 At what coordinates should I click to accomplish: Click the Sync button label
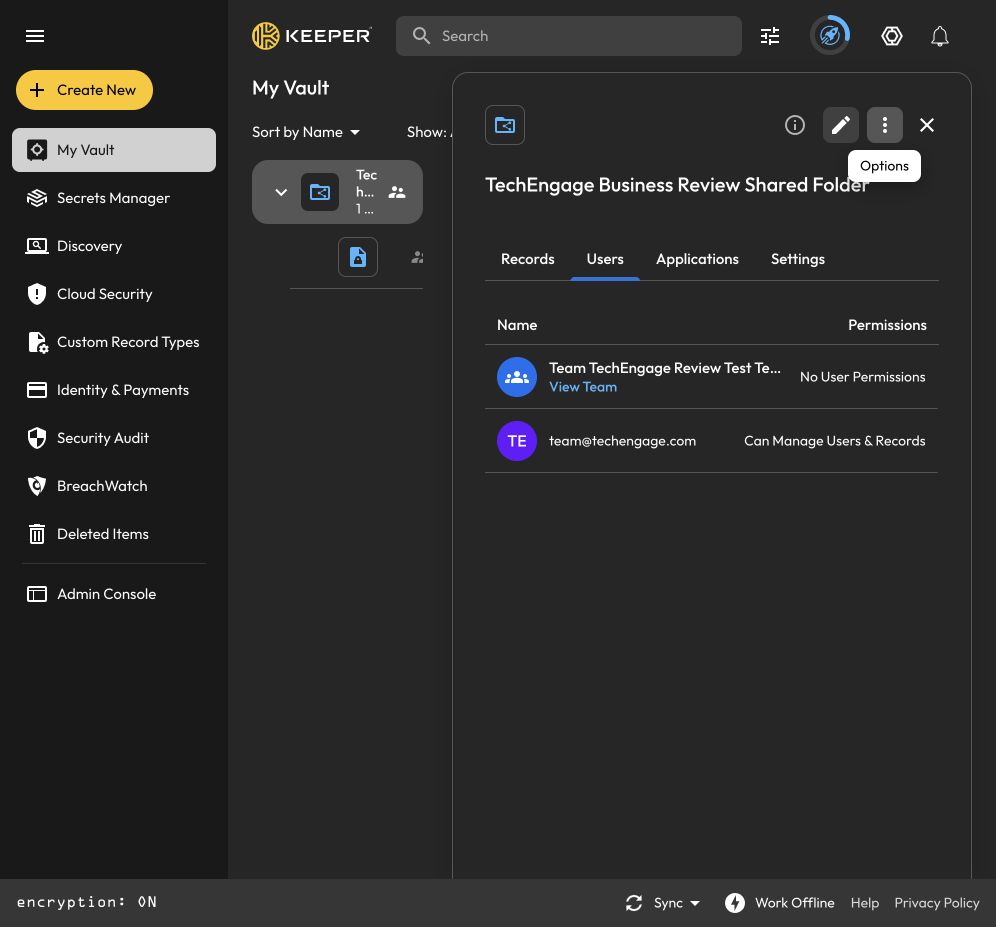[668, 903]
